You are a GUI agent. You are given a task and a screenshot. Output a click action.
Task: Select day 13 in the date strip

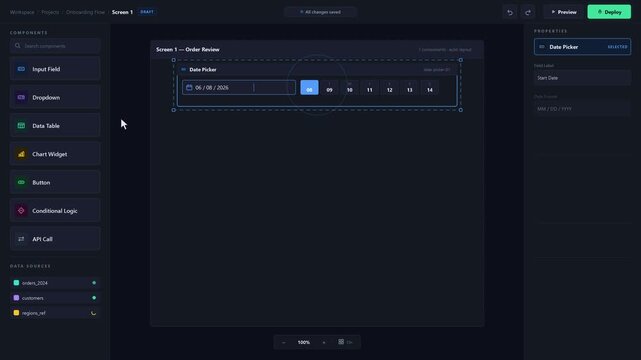(x=410, y=87)
